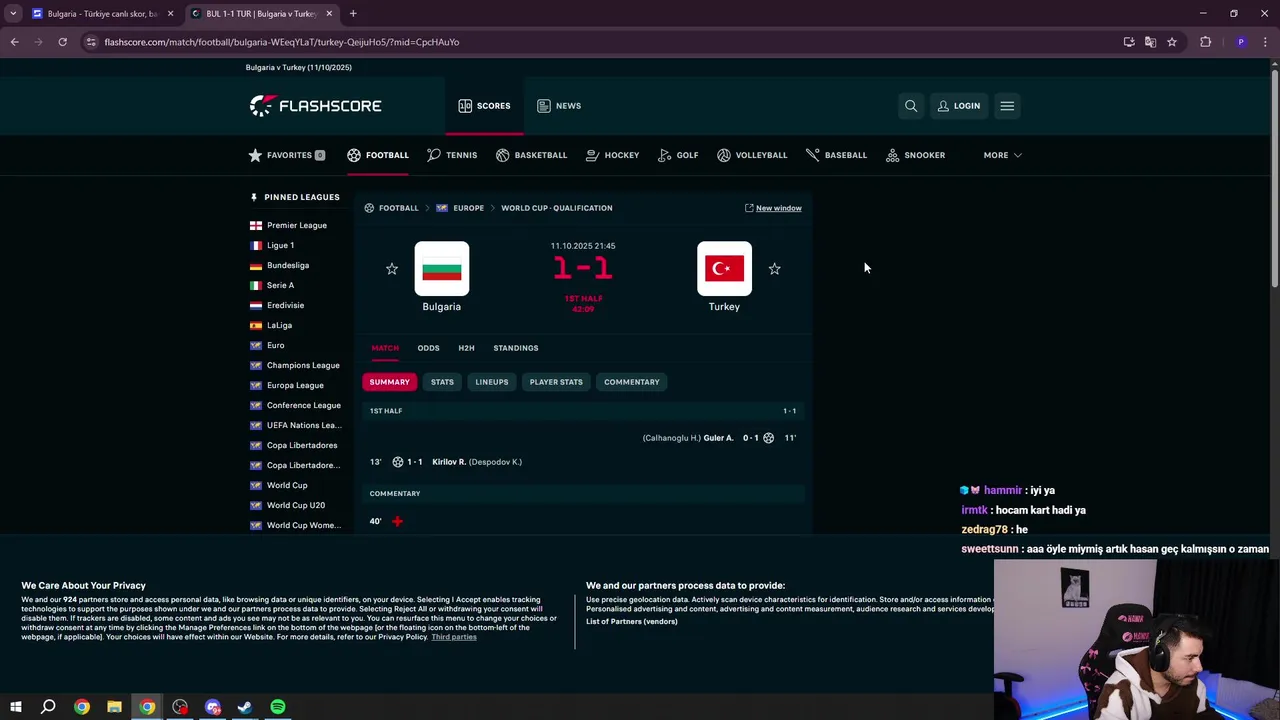
Task: Click the Flashscore logo
Action: click(315, 105)
